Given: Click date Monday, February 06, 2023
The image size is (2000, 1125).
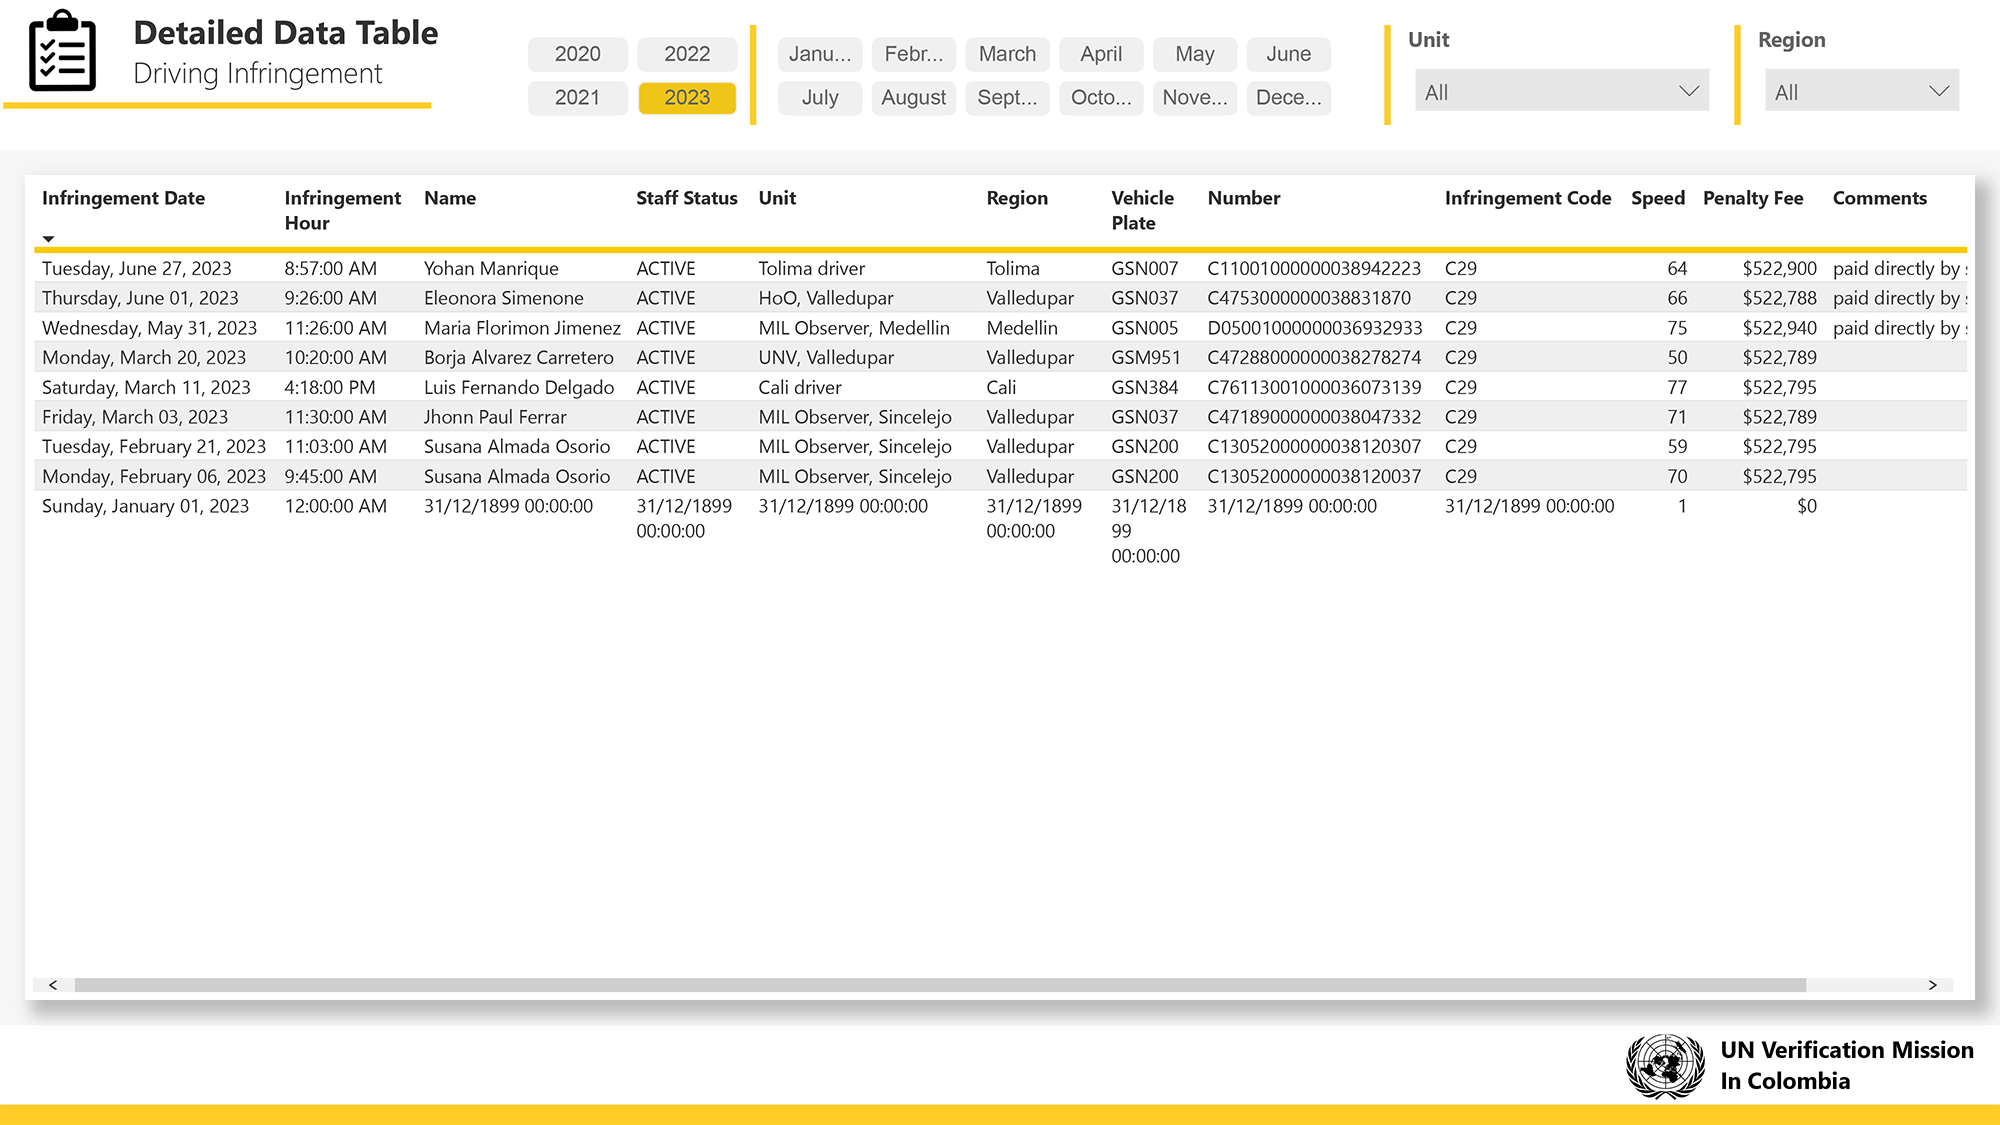Looking at the screenshot, I should click(x=154, y=476).
